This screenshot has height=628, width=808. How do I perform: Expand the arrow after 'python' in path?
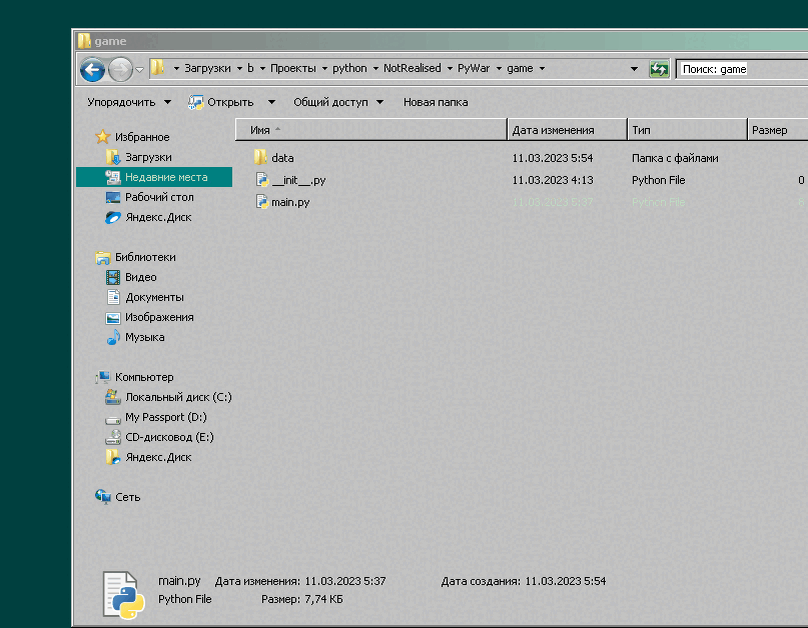[375, 69]
